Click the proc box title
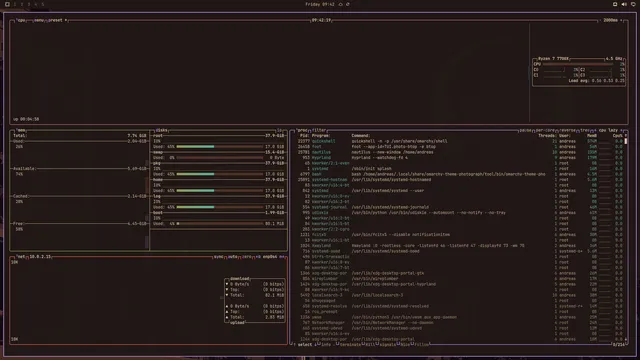This screenshot has width=640, height=360. tap(302, 130)
